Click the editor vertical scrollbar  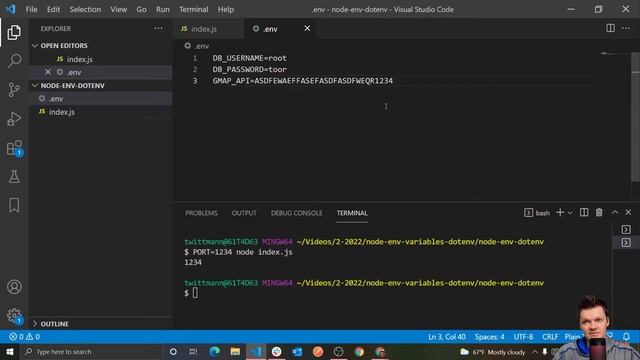(x=635, y=118)
